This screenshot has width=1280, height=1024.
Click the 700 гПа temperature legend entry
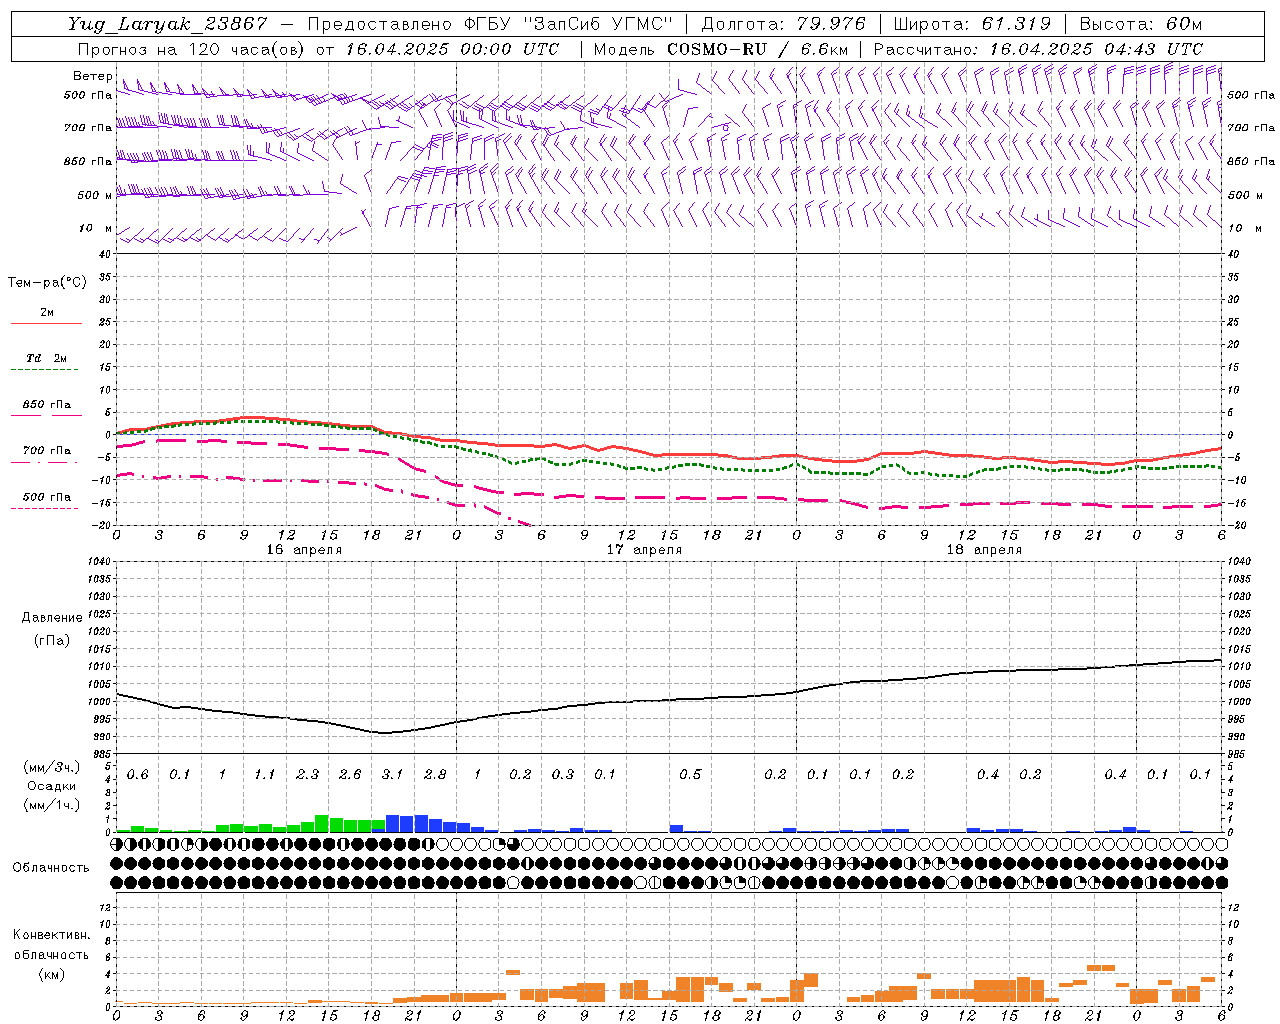pos(46,451)
